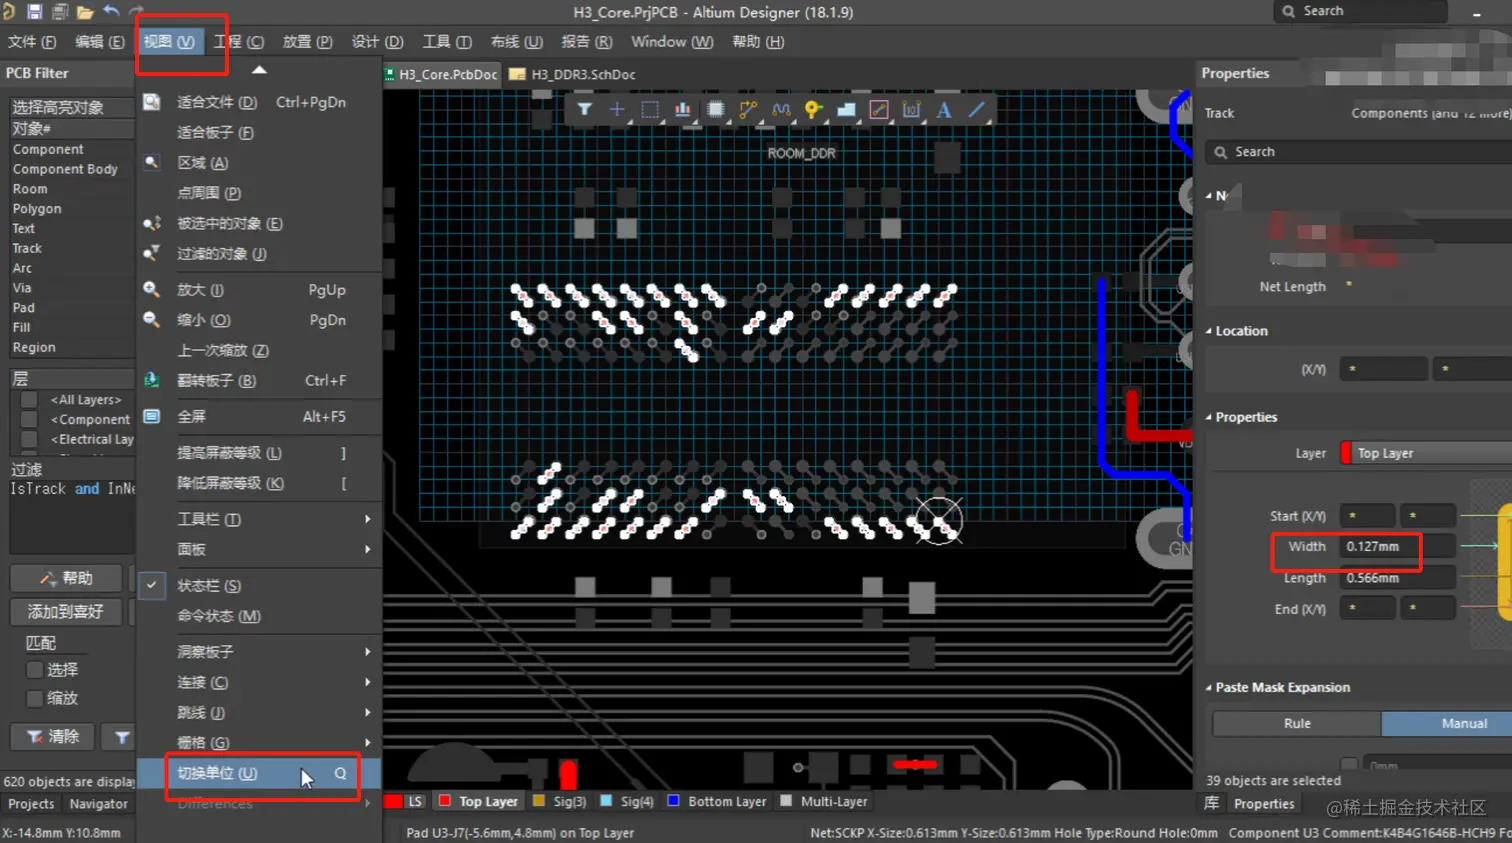Select the place polygon plane icon

pyautogui.click(x=846, y=110)
